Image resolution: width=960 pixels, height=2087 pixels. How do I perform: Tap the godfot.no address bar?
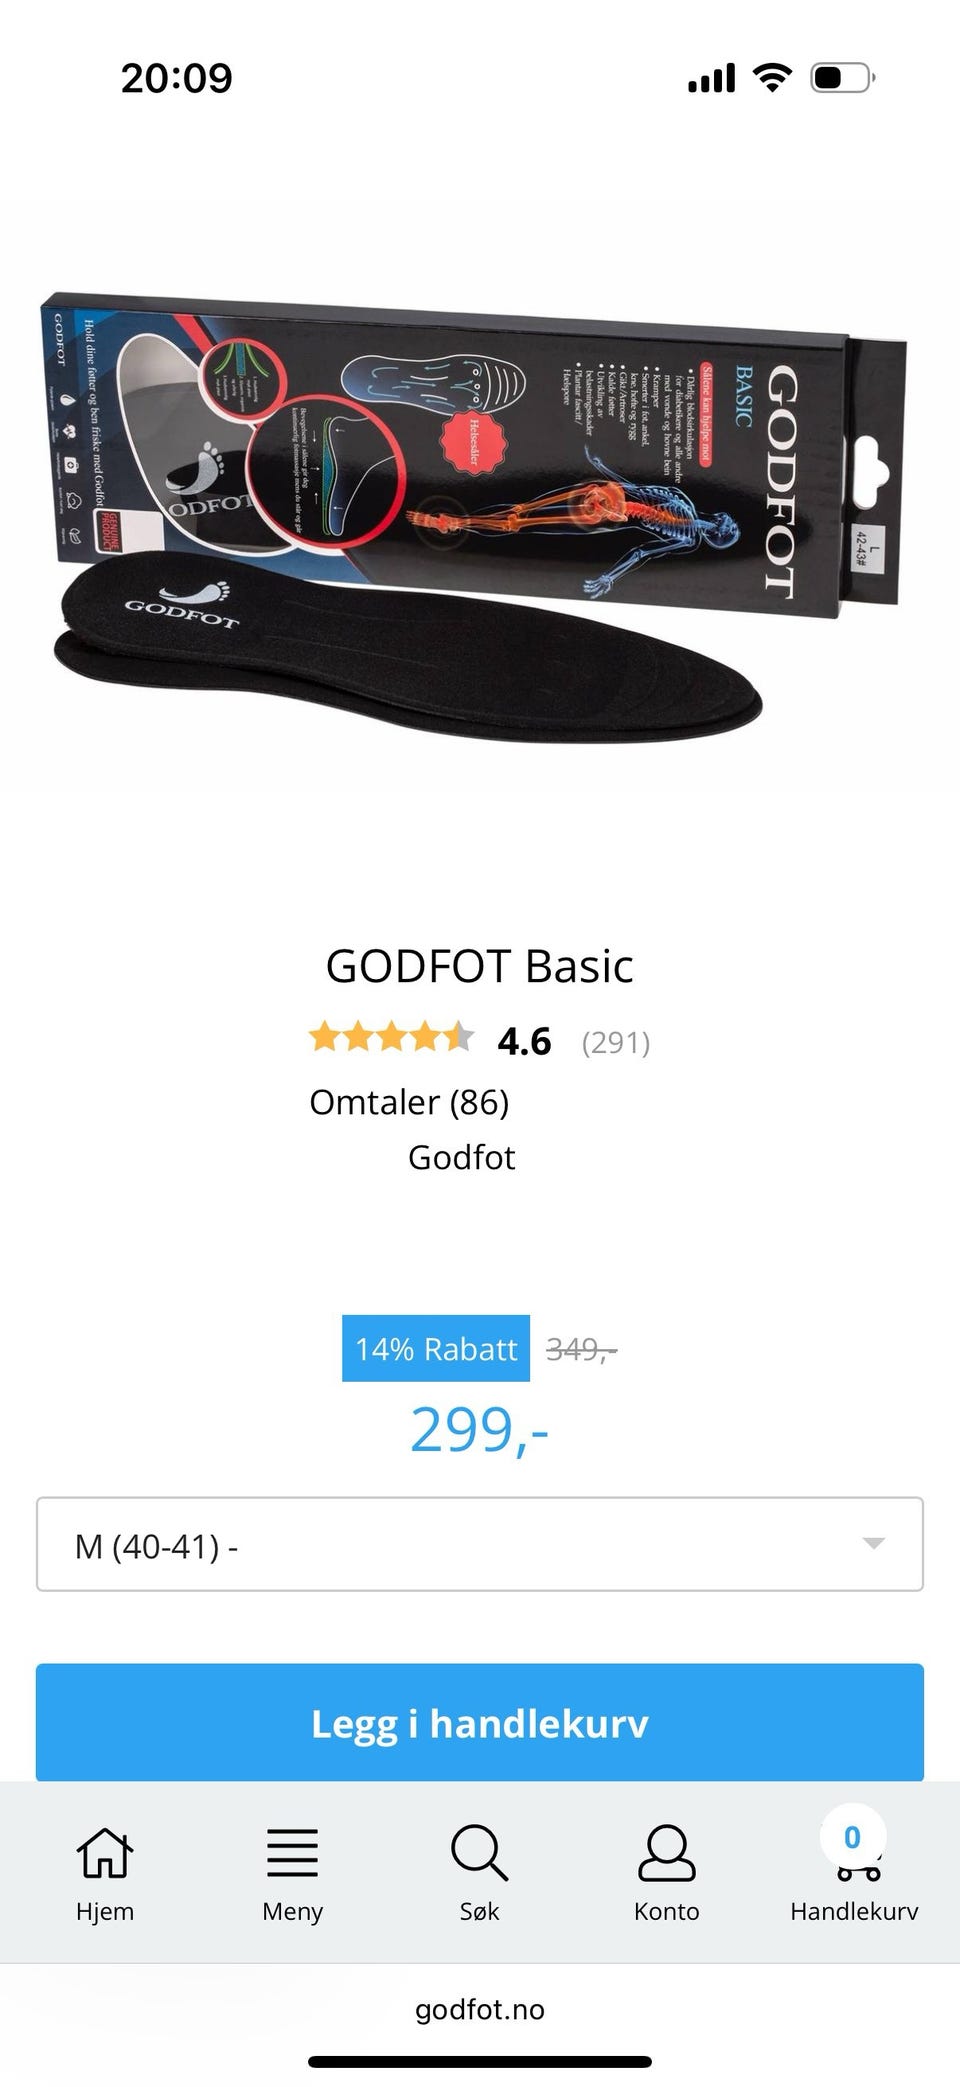coord(480,2009)
